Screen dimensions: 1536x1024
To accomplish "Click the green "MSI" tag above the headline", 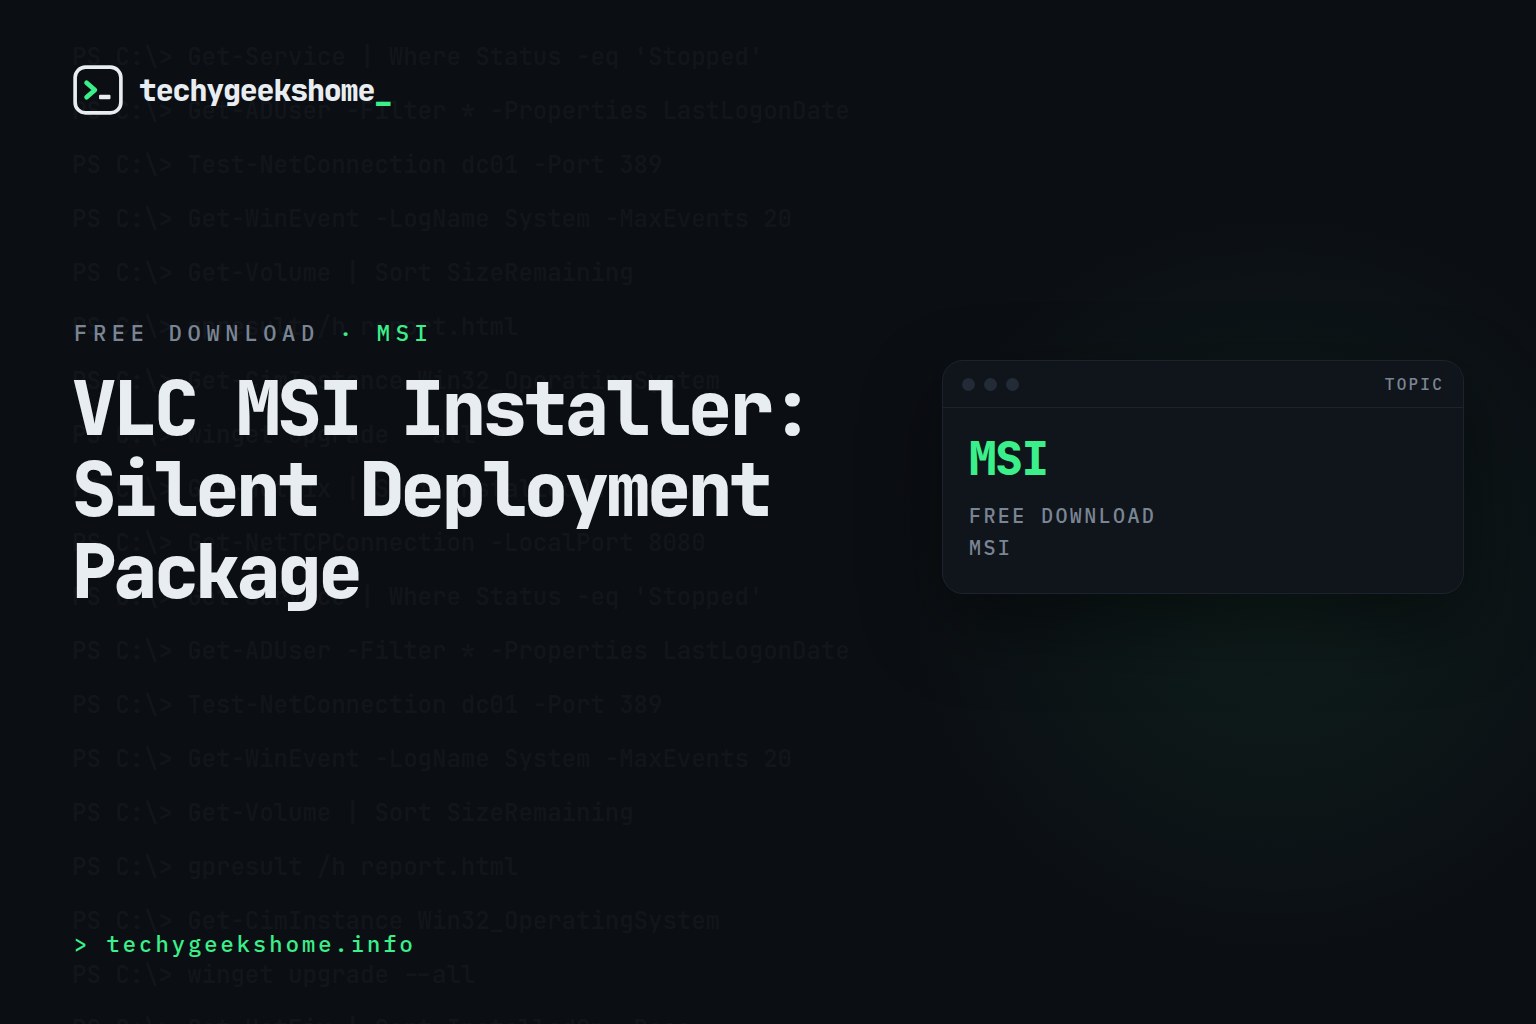I will (403, 333).
